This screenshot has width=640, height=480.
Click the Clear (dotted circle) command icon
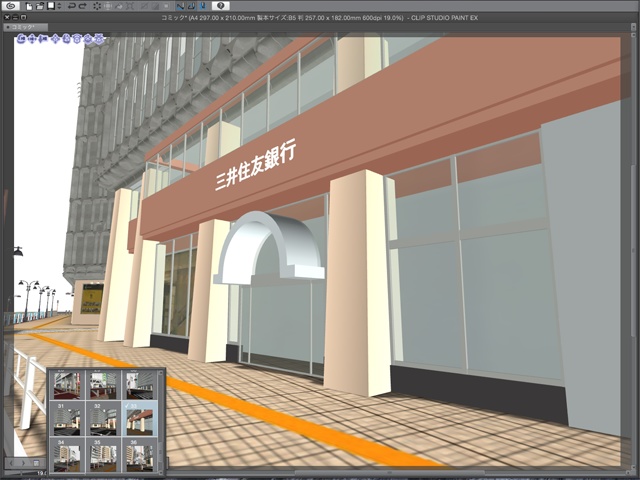97,6
